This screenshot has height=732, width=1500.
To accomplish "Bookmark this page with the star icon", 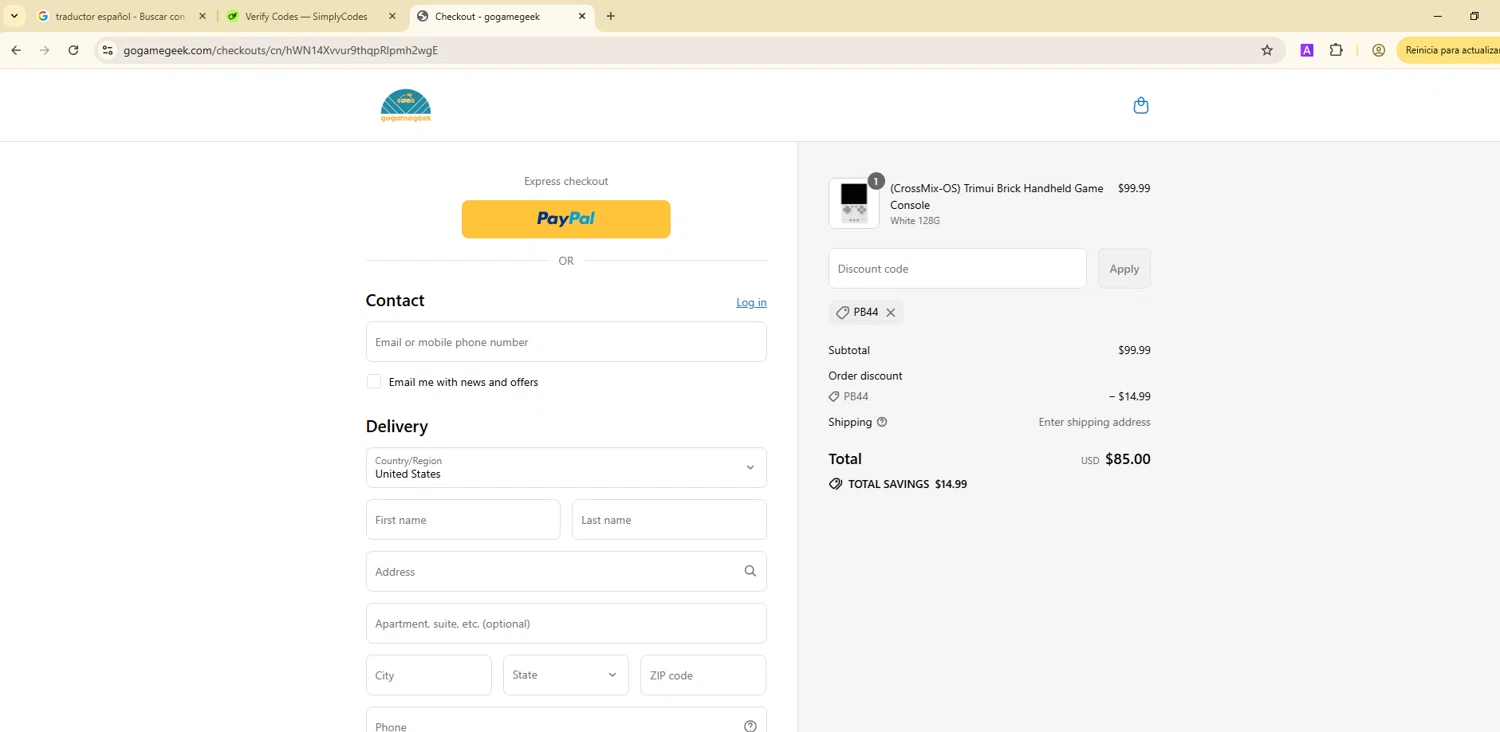I will tap(1267, 50).
